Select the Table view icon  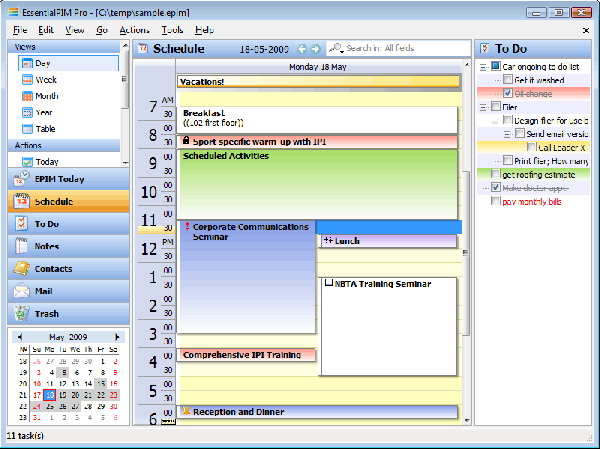point(27,129)
